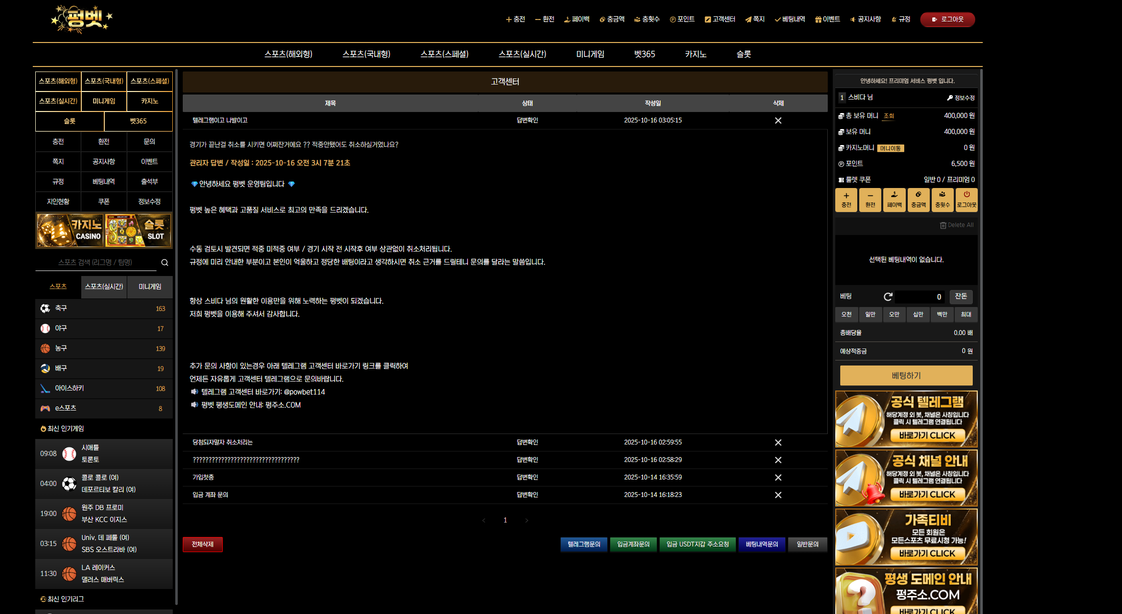Select 스포츠(실시간) tab above sport list

[103, 287]
